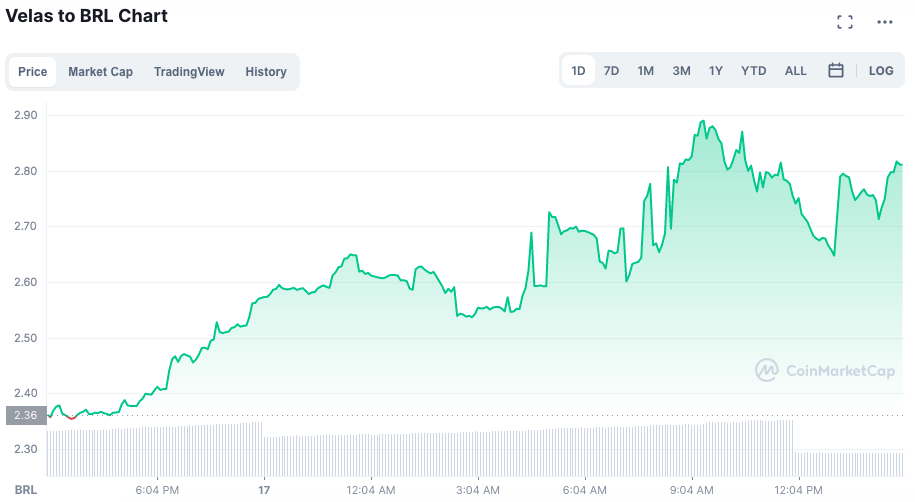
Task: Click the 2.36 opening price label
Action: [x=26, y=416]
